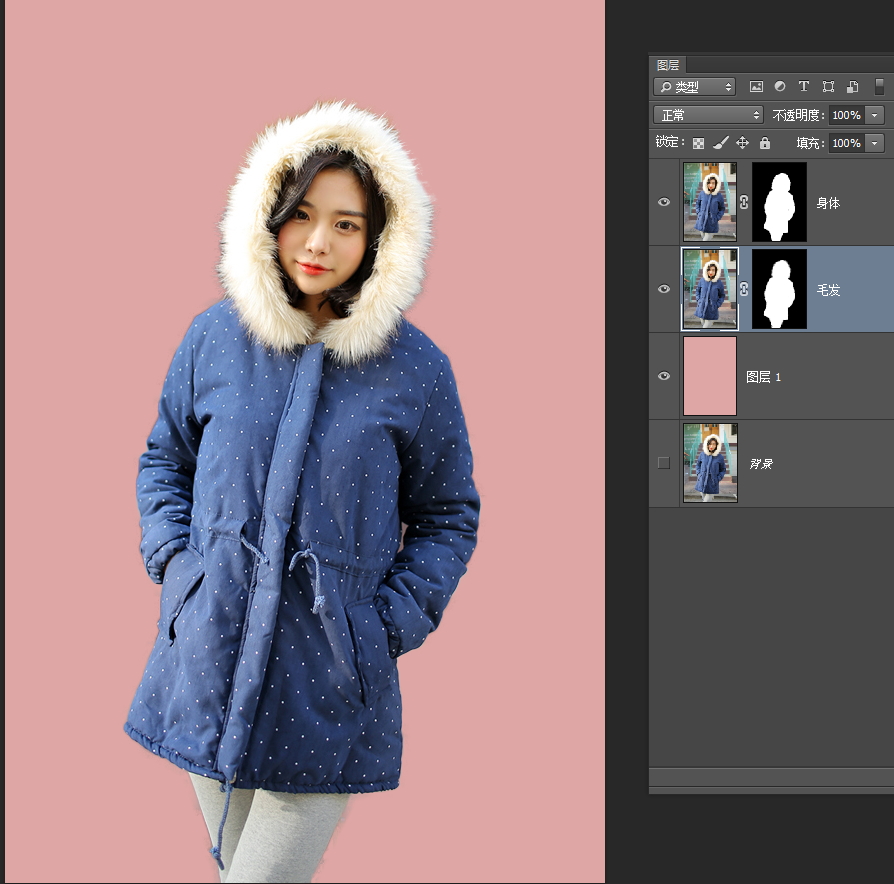Click chain link icon on 毛发 layer
Viewport: 894px width, 884px height.
point(744,289)
